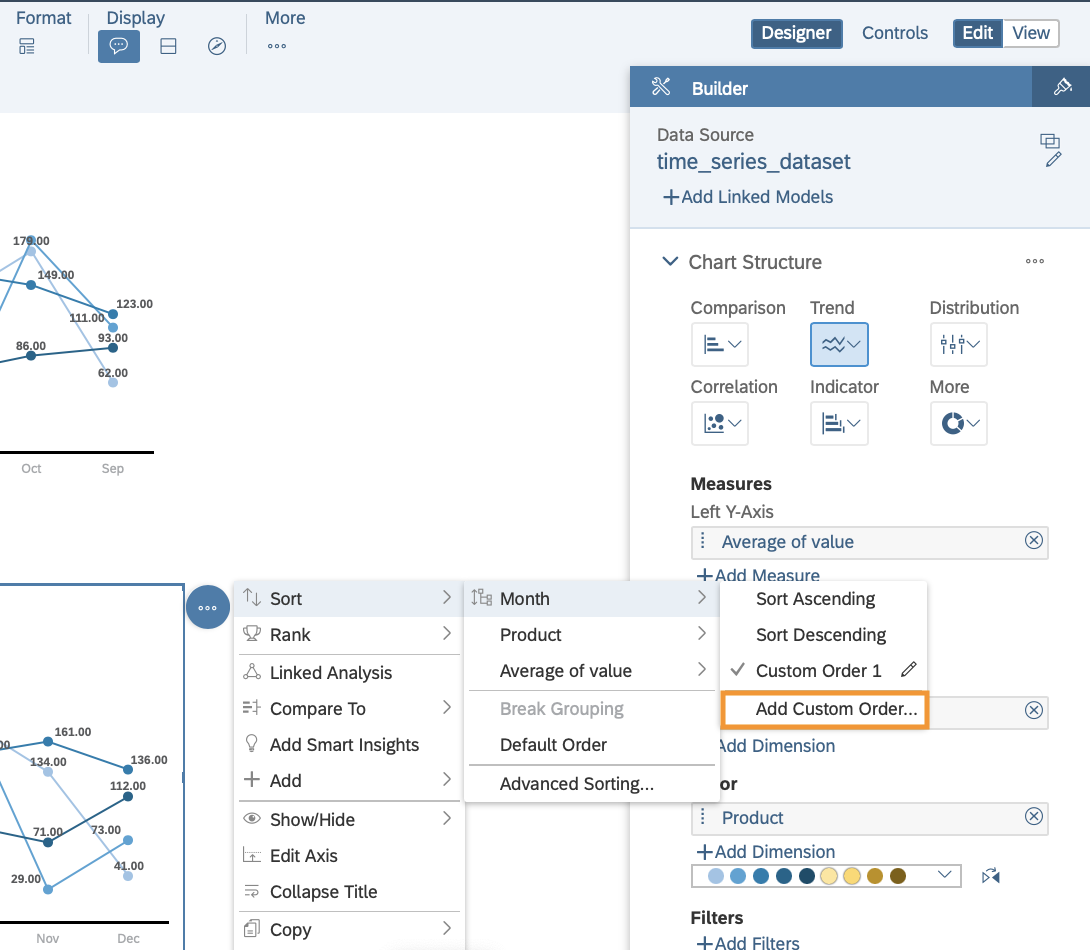Click the Format toolbar icon
The width and height of the screenshot is (1090, 950).
click(x=27, y=46)
